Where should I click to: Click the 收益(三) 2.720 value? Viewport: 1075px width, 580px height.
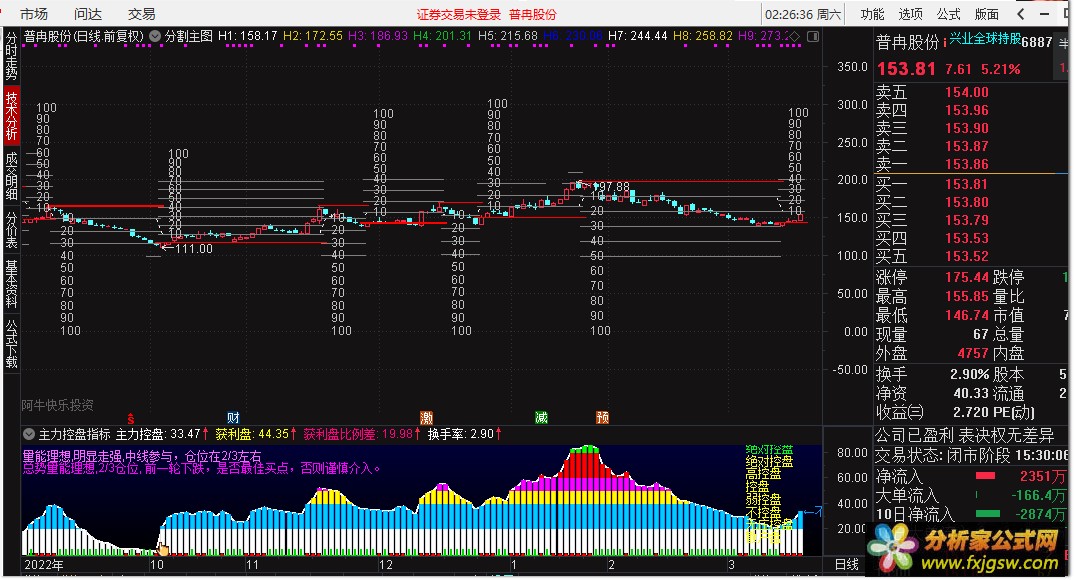click(x=971, y=412)
